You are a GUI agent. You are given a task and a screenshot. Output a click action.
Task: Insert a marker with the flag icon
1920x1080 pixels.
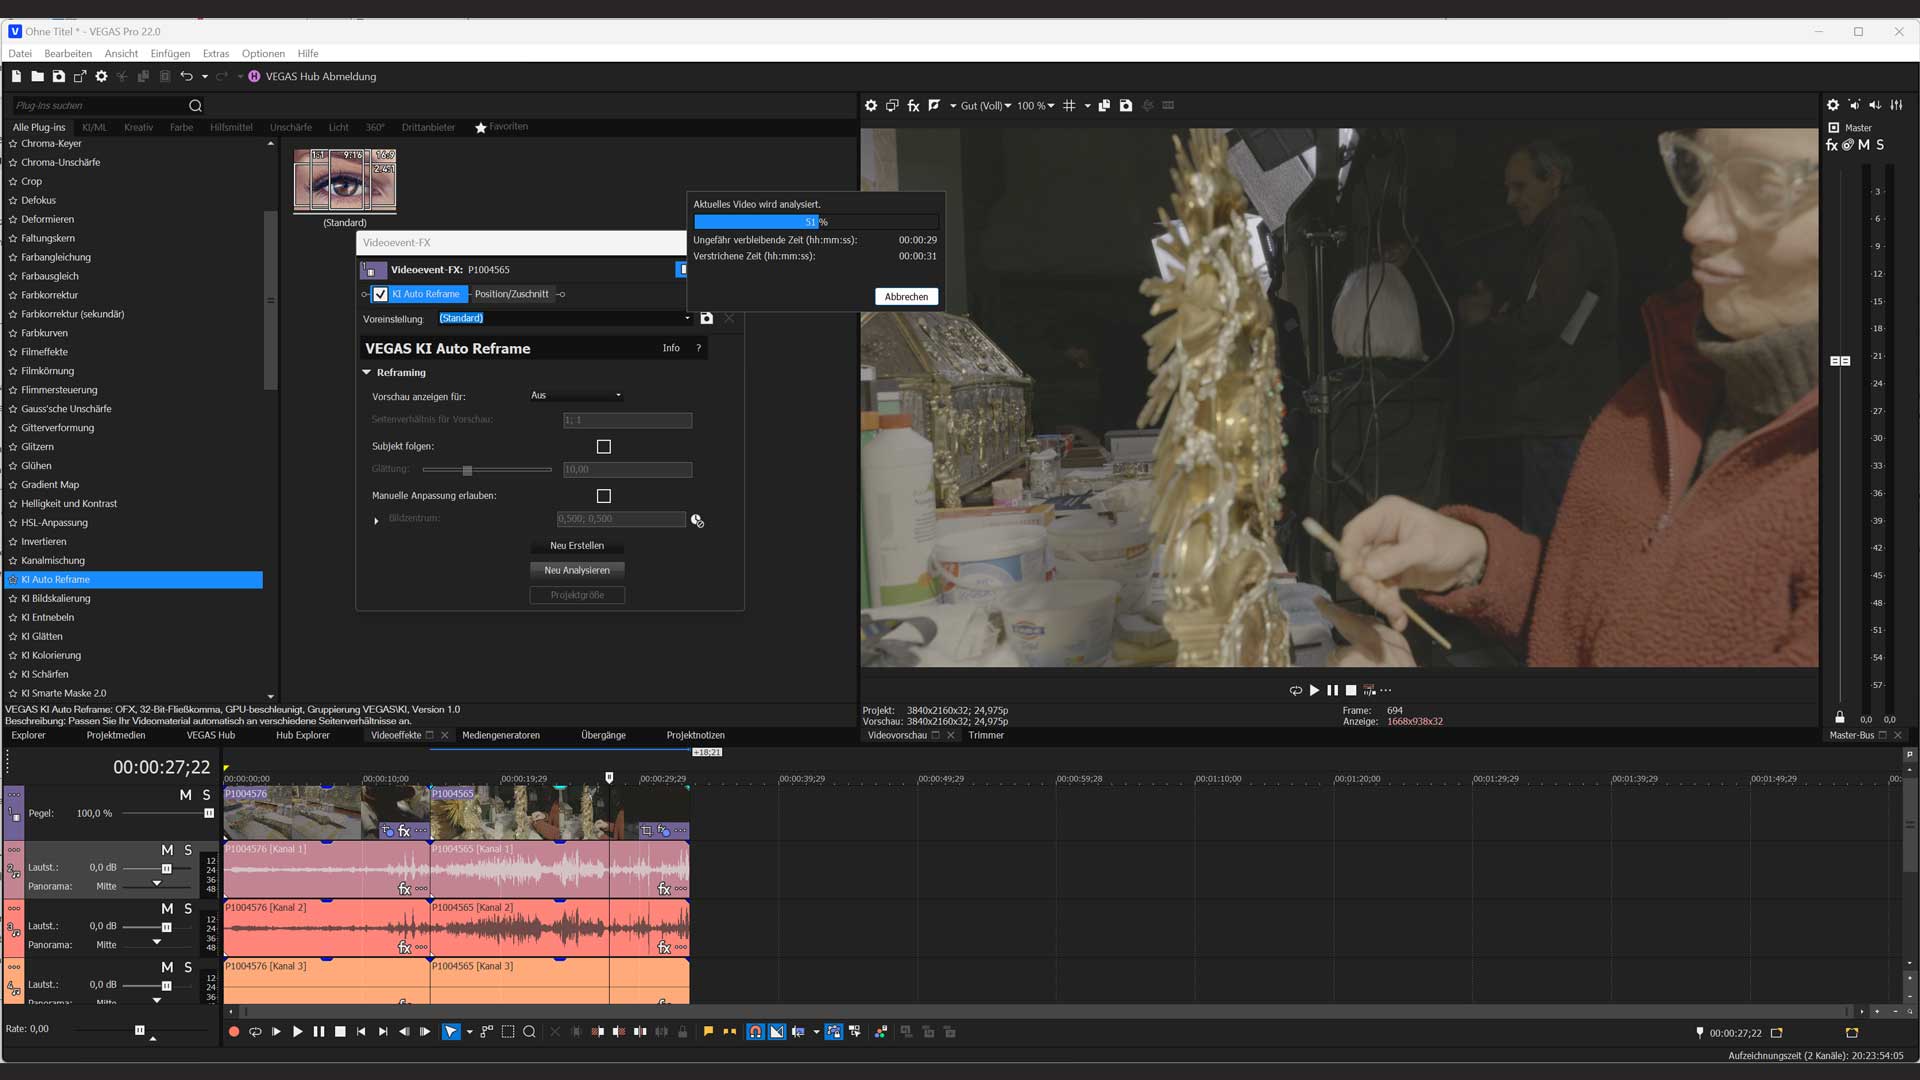tap(708, 1032)
